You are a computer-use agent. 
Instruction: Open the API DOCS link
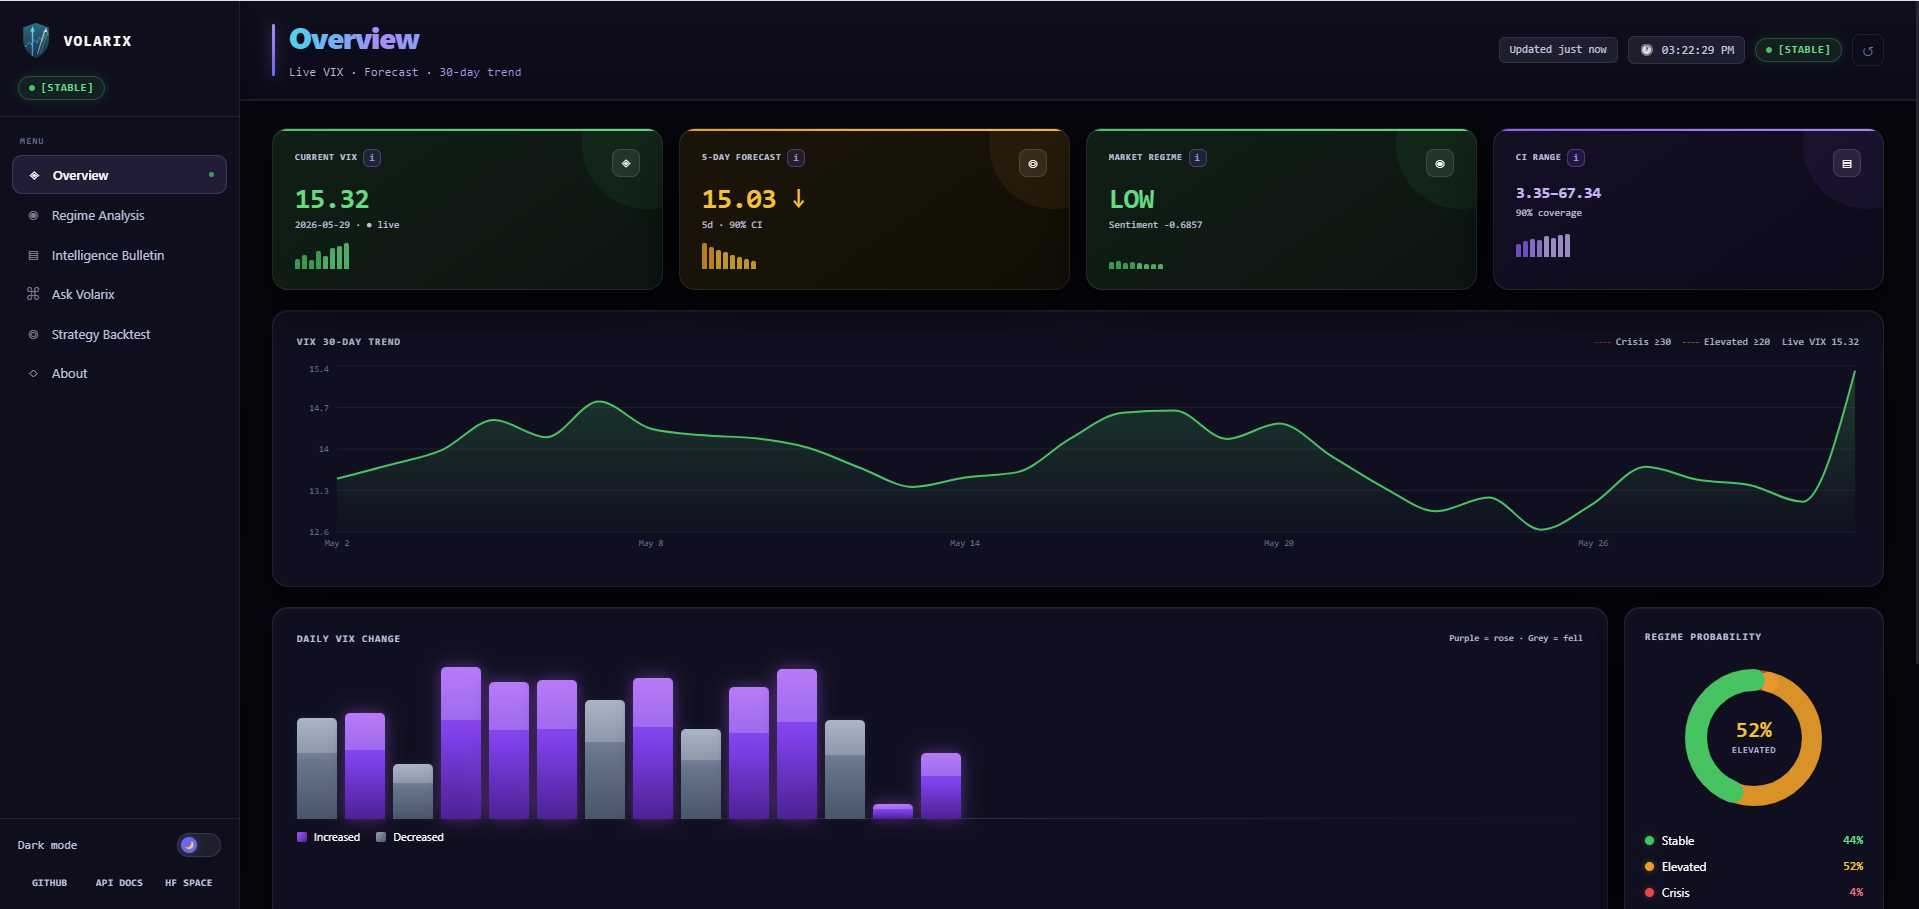[119, 883]
